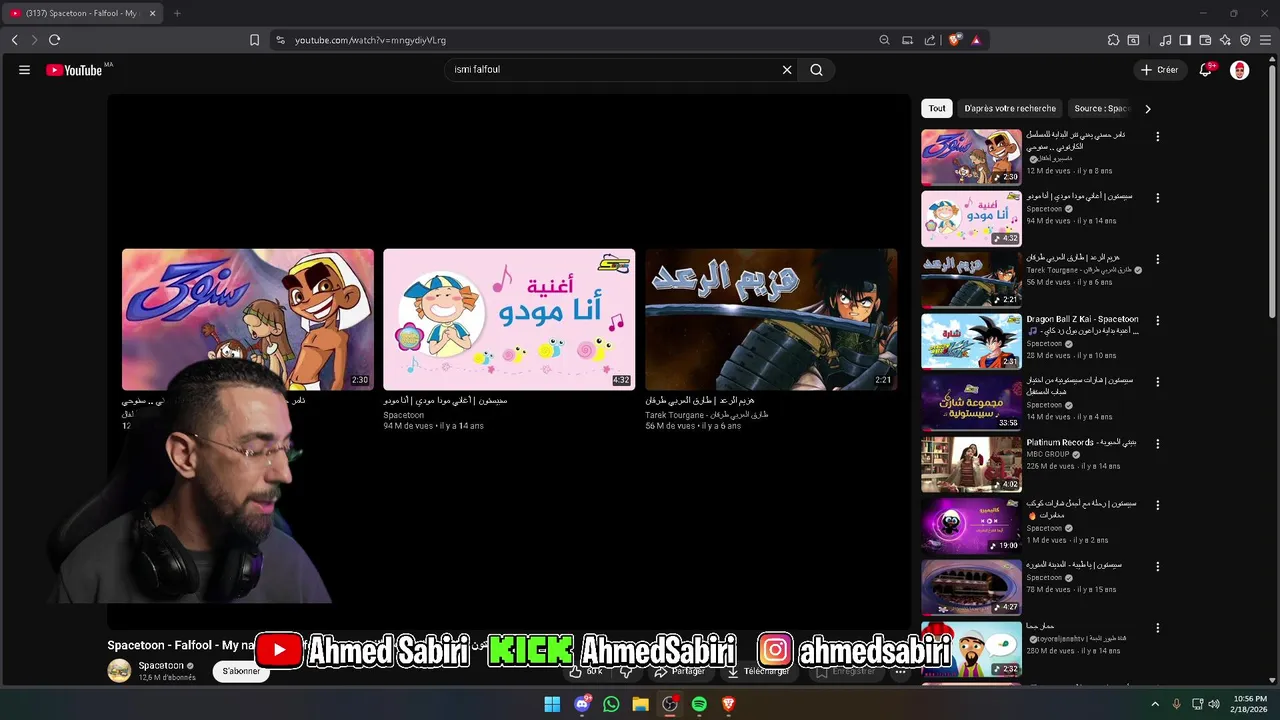
Task: Open the Brave Wallet icon
Action: 1205,40
